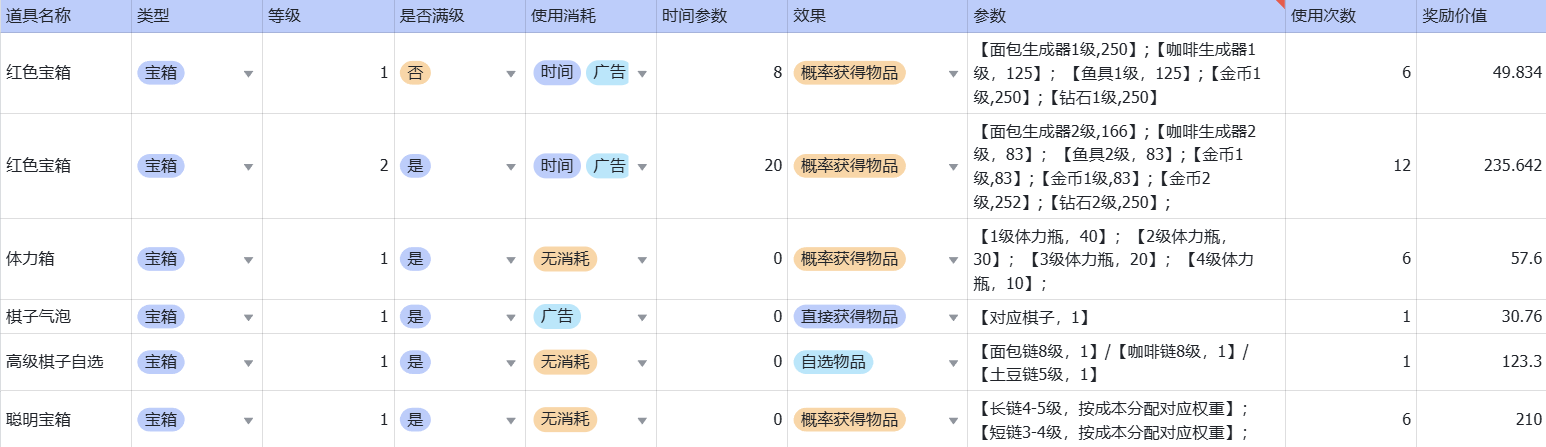
Task: Select 参数 cell containing 对应棋子，1
Action: pyautogui.click(x=1126, y=317)
